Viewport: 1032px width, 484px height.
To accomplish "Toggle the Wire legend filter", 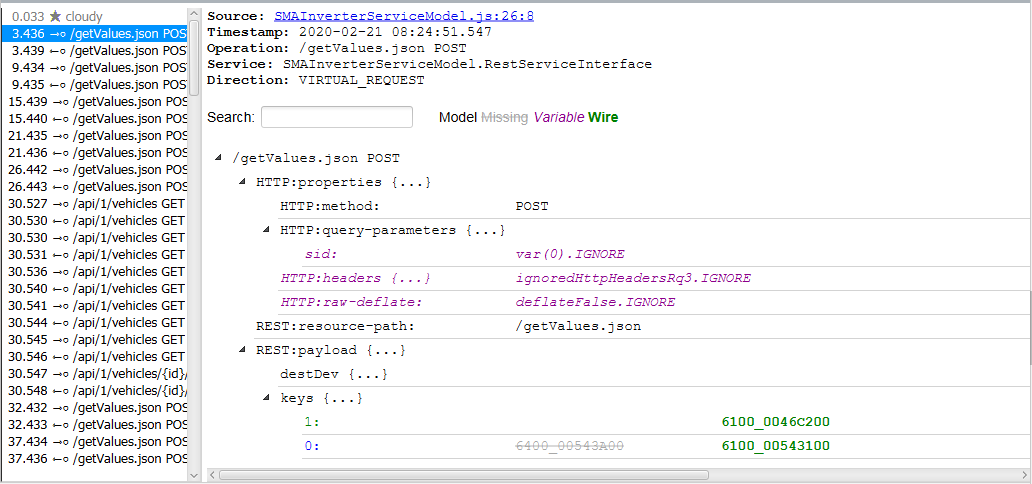I will 604,117.
